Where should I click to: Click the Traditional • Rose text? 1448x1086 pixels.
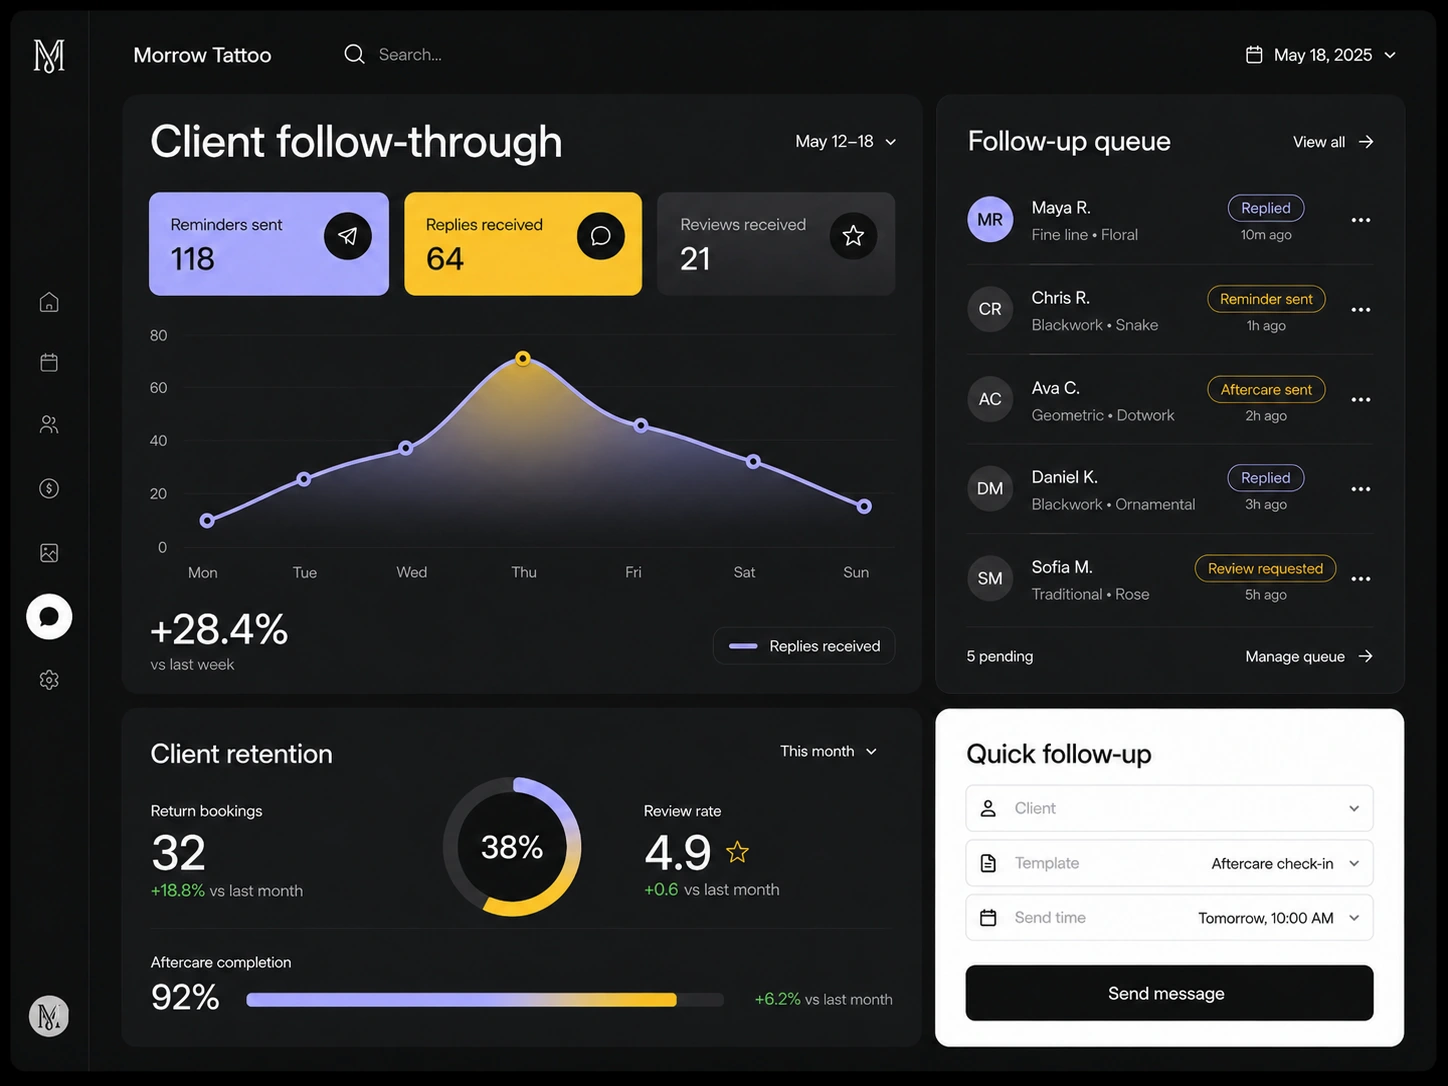coord(1090,594)
